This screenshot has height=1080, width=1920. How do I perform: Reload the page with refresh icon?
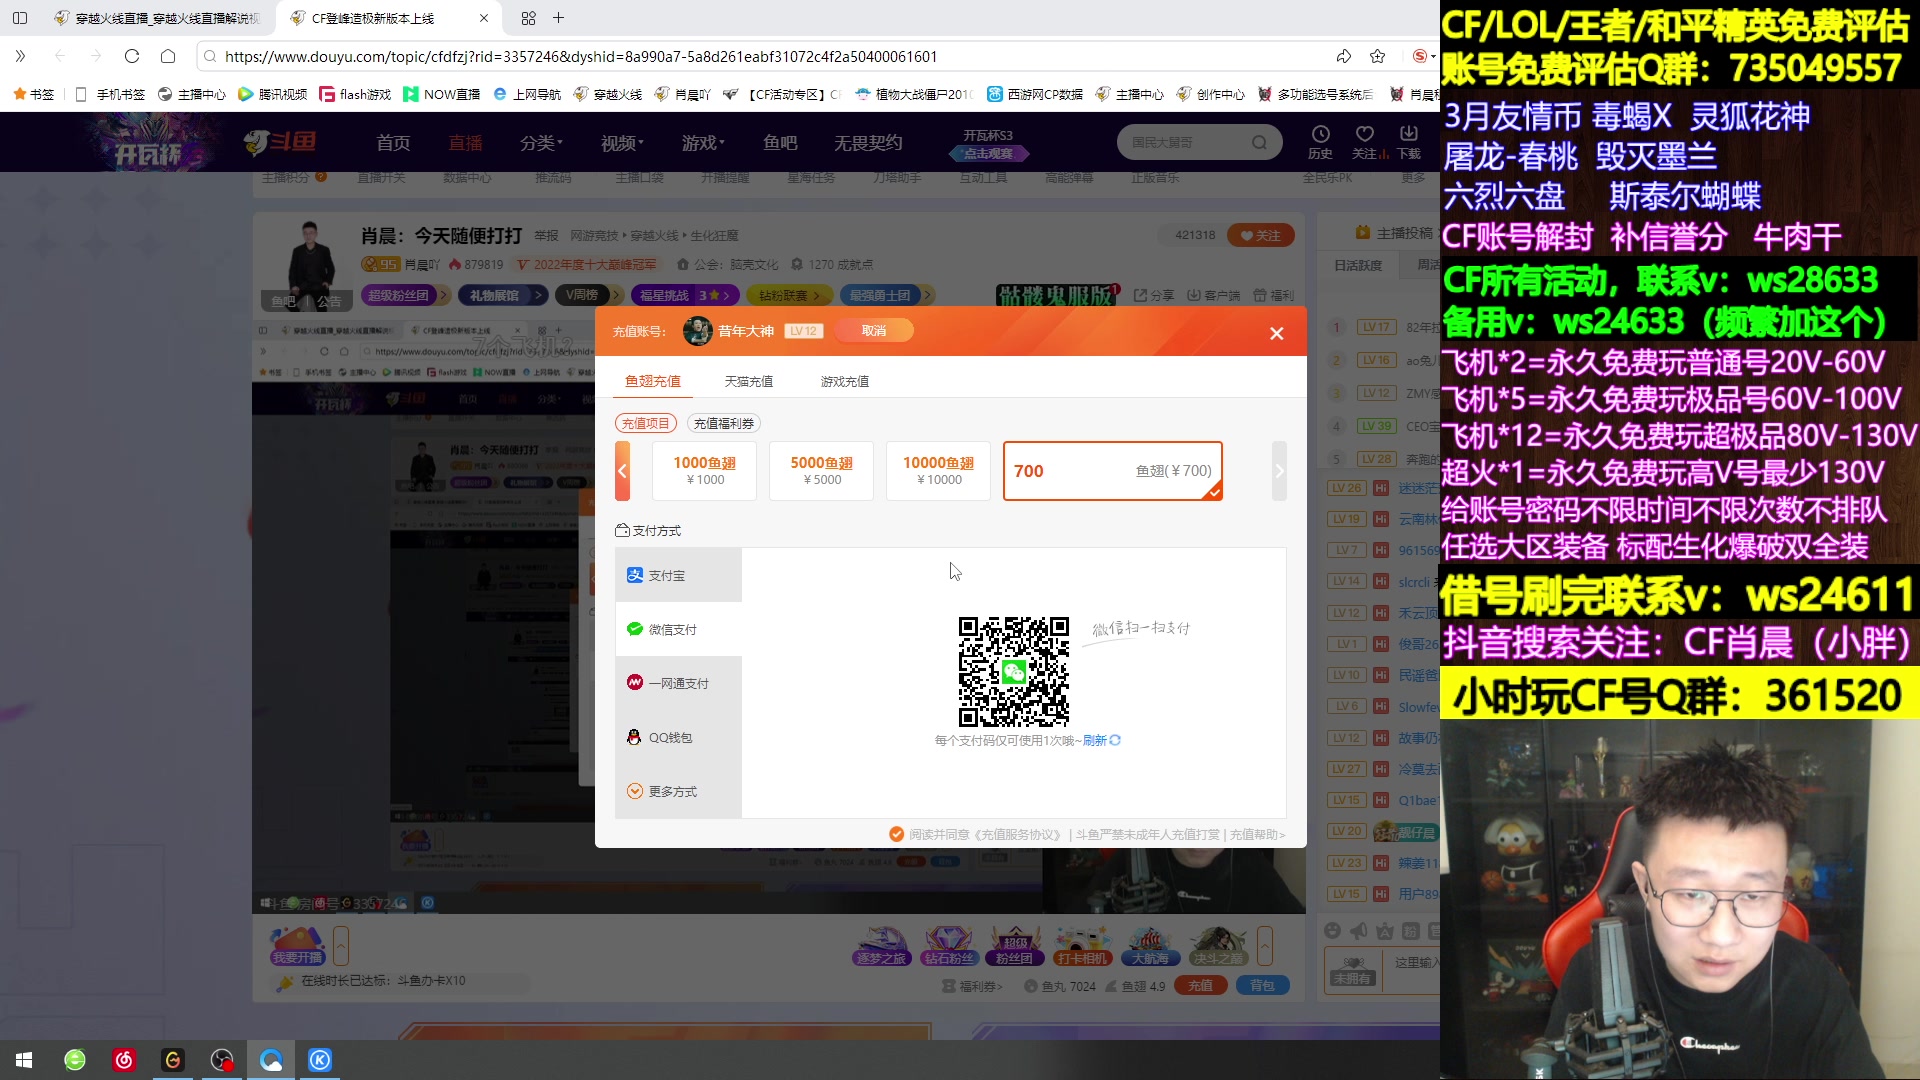pos(132,56)
